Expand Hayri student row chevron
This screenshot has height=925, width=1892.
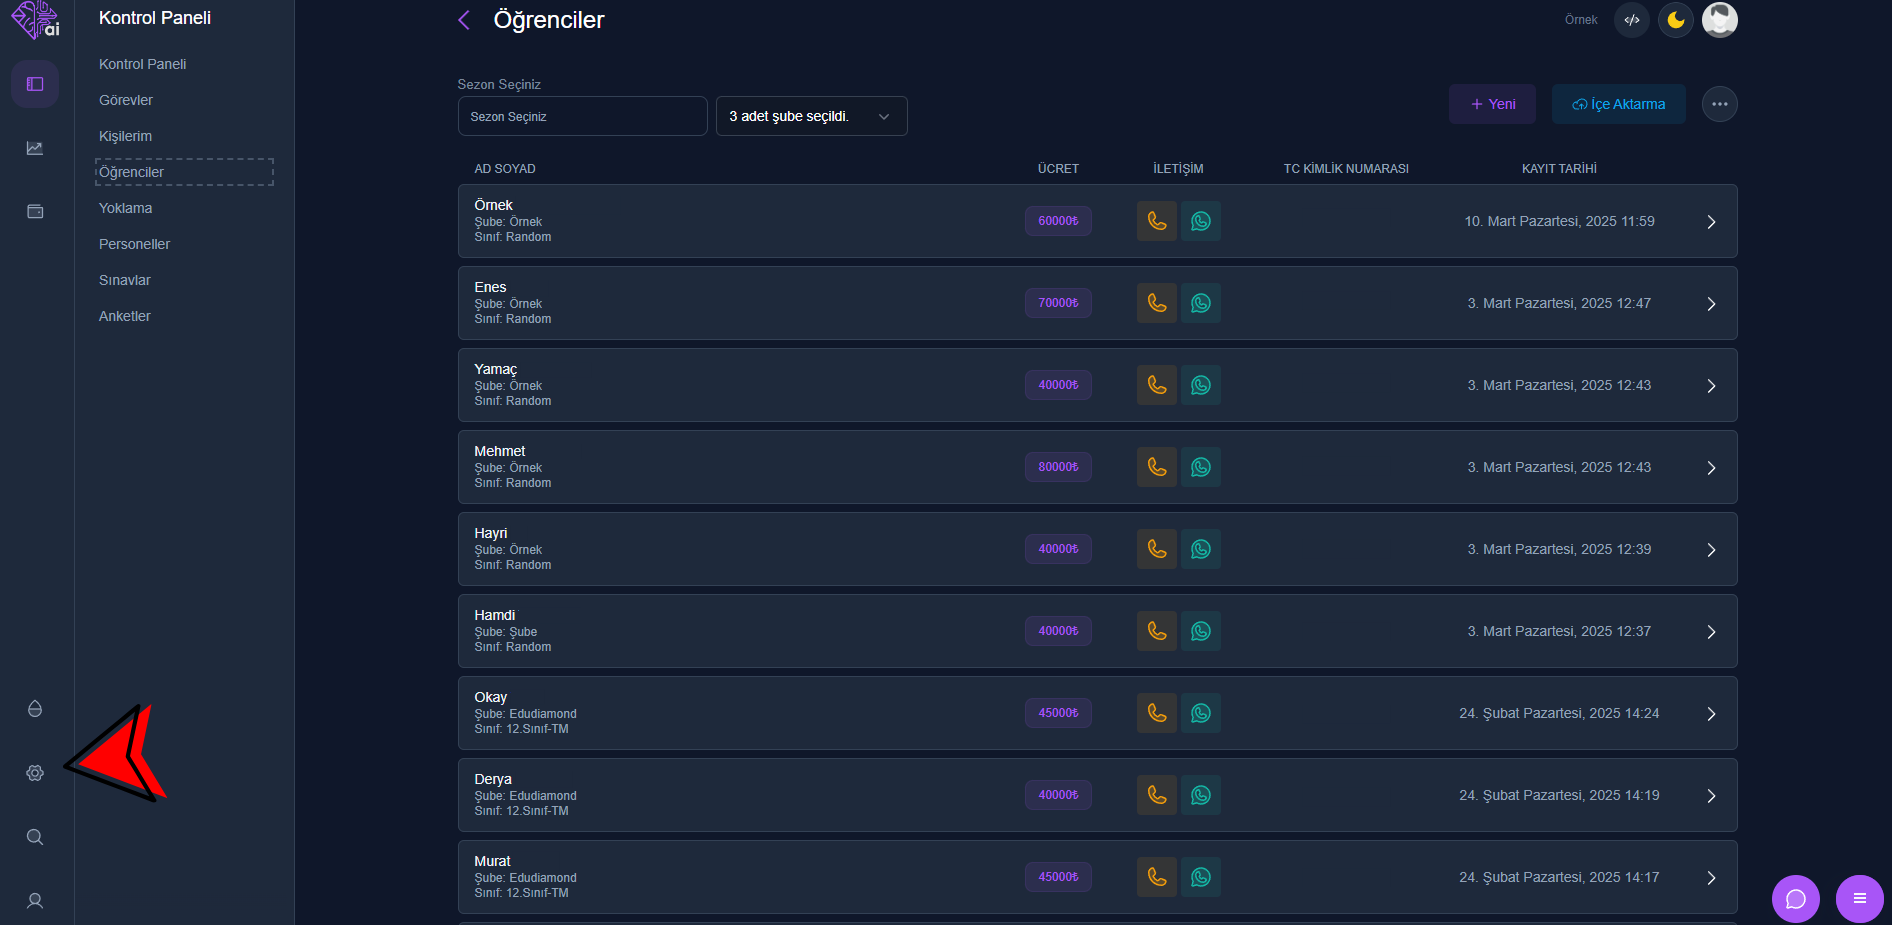(x=1711, y=550)
